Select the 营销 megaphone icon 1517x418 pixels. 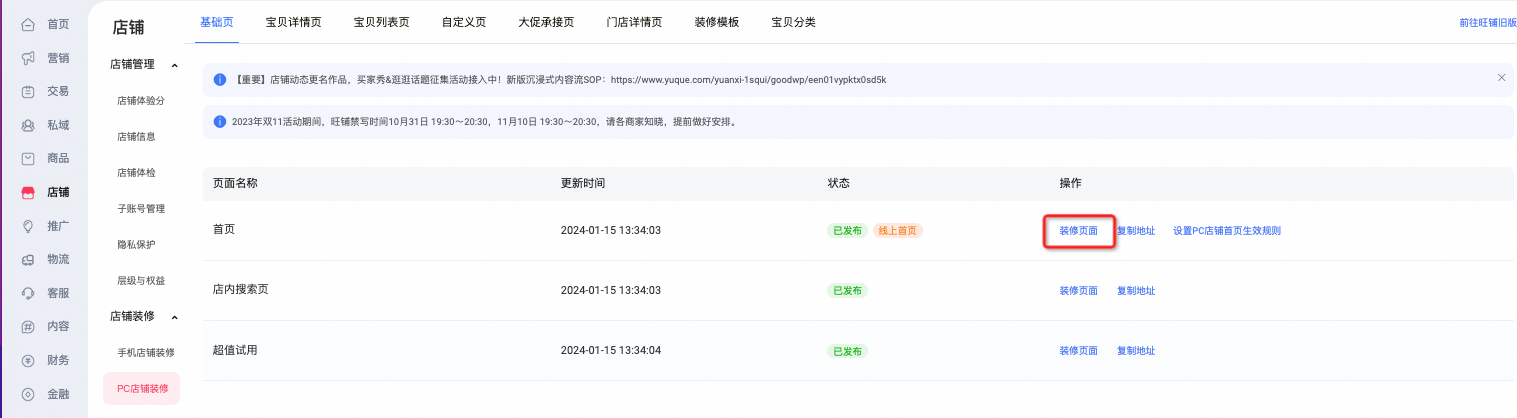pos(28,58)
